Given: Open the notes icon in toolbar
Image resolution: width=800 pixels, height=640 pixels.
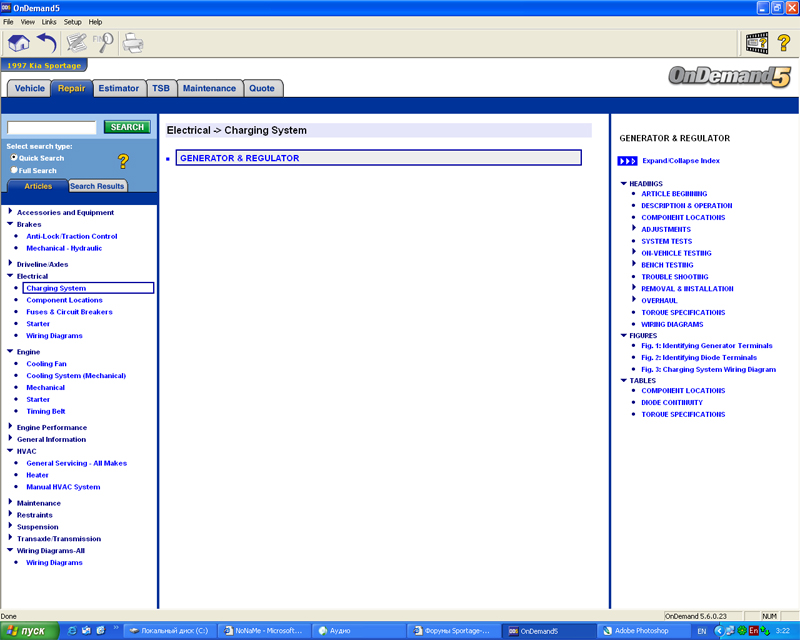Looking at the screenshot, I should click(x=77, y=42).
